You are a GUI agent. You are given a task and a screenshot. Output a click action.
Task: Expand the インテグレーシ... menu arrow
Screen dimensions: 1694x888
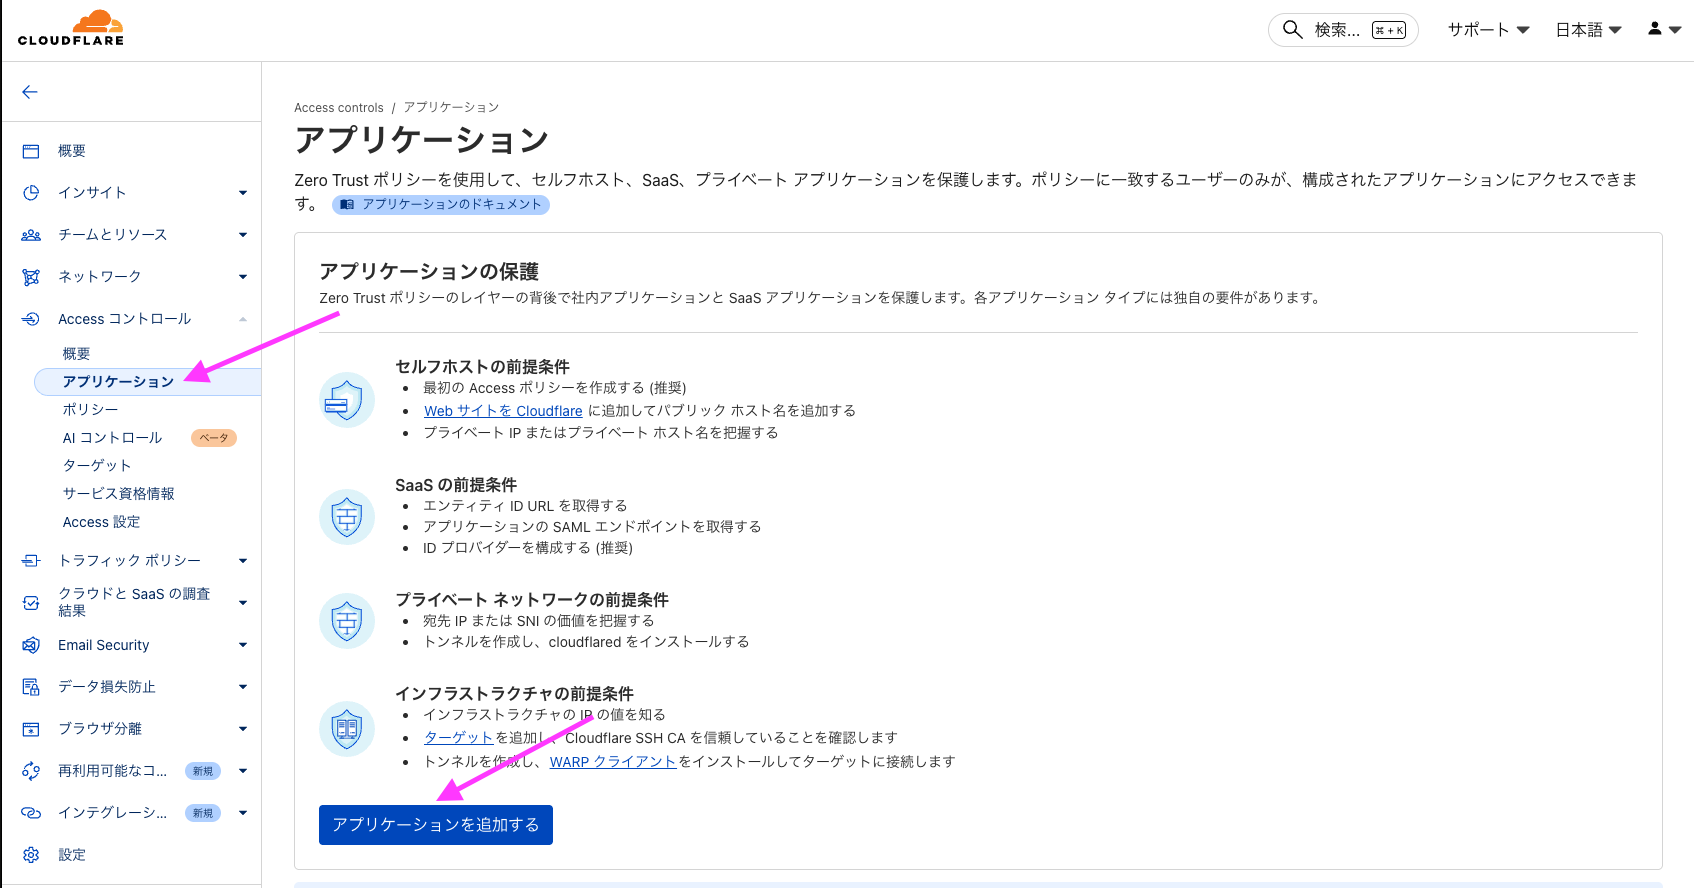point(243,813)
